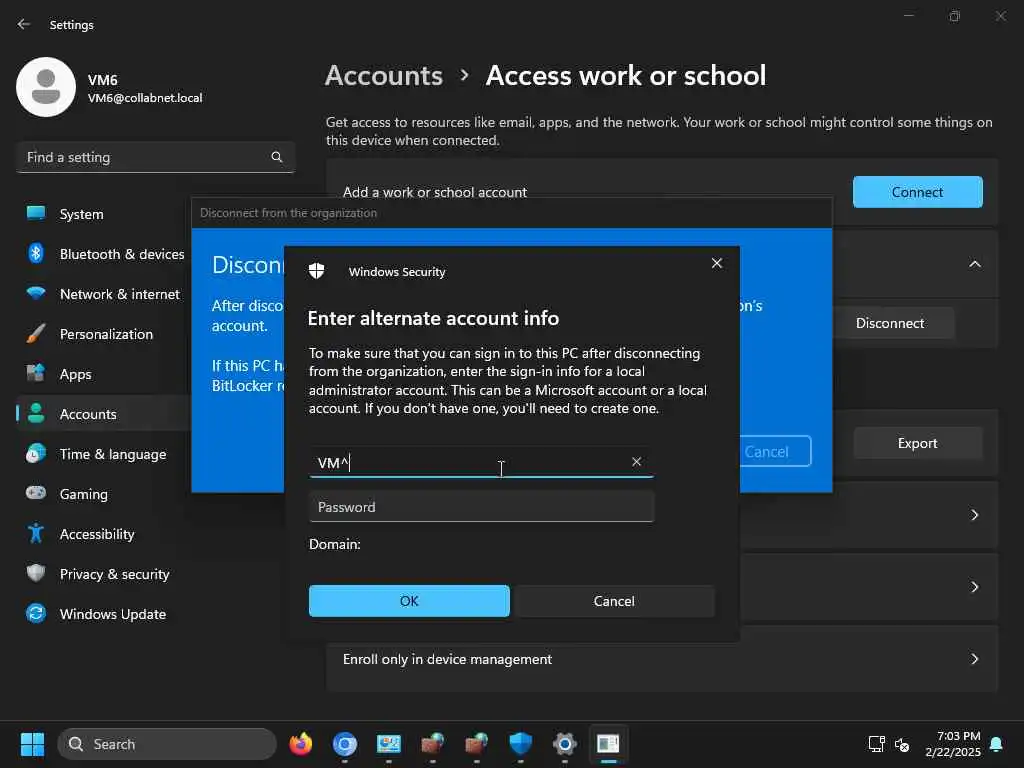
Task: Open the remote desktop monitor taskbar icon
Action: [x=389, y=744]
